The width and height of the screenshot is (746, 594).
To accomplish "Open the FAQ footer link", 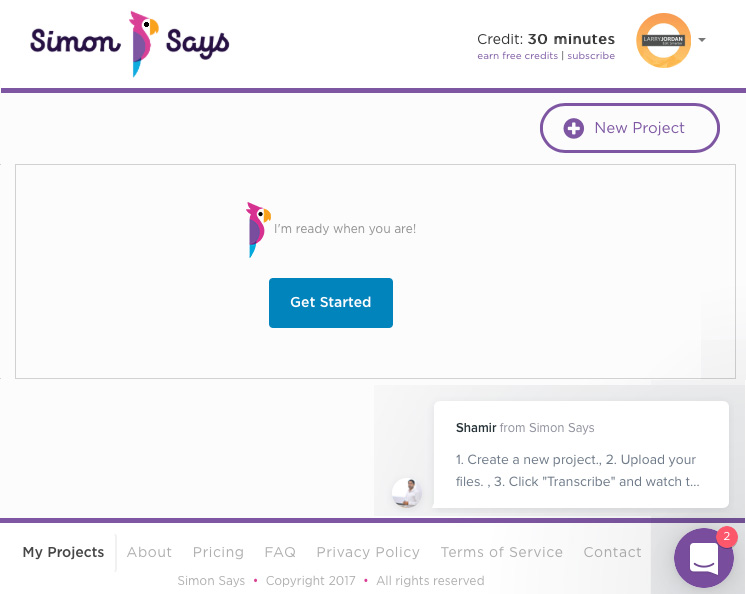I will tap(280, 552).
